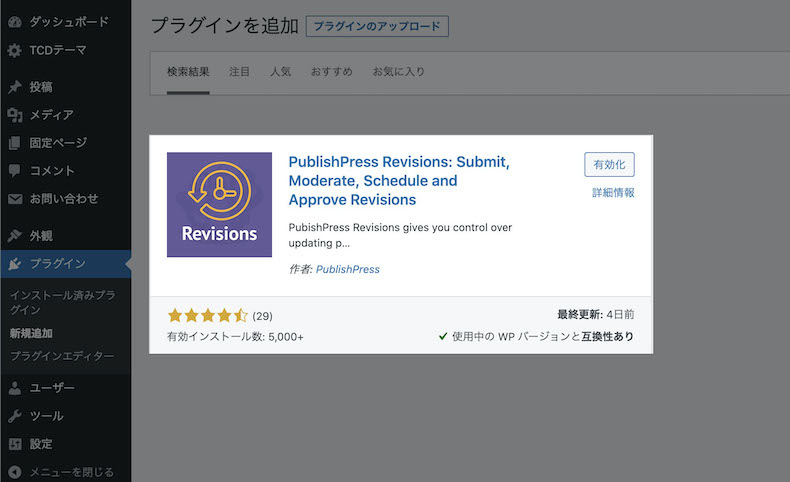790x482 pixels.
Task: Select 新規追加 submenu link
Action: (31, 333)
